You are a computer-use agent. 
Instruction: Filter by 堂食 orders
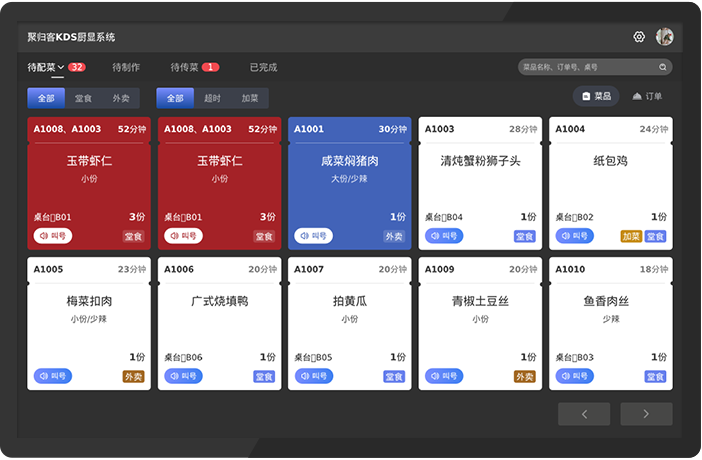pos(83,98)
